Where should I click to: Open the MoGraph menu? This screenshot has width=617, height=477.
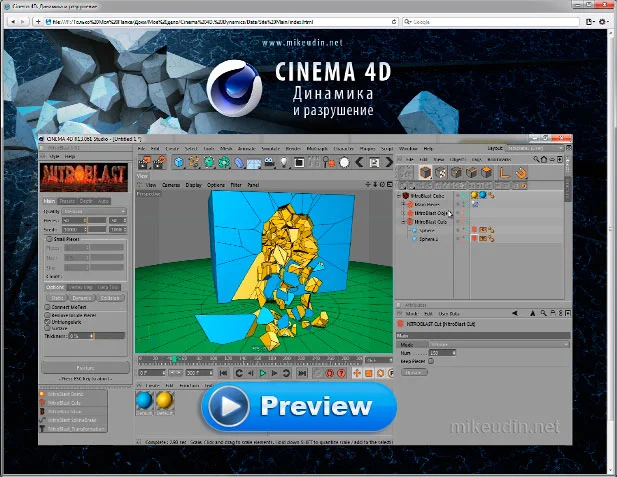click(x=317, y=148)
